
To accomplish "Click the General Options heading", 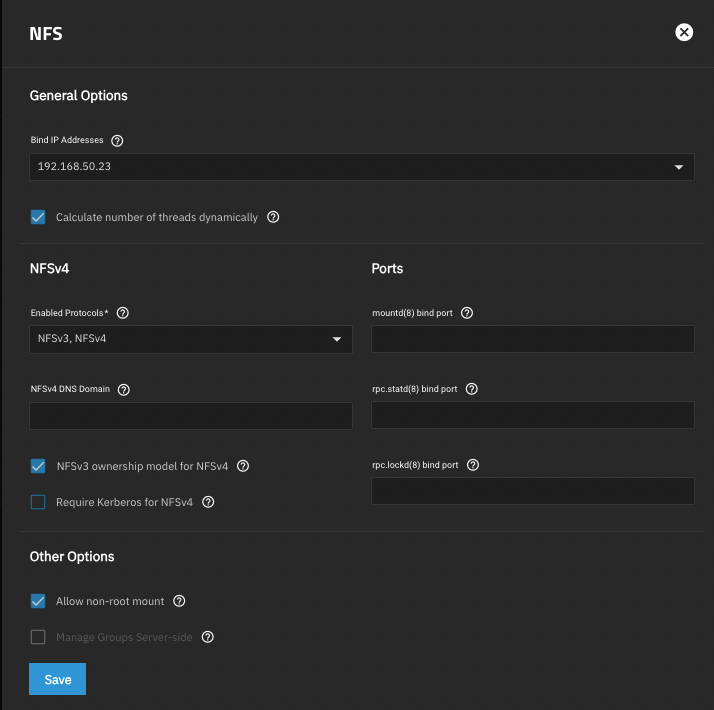I will click(78, 96).
